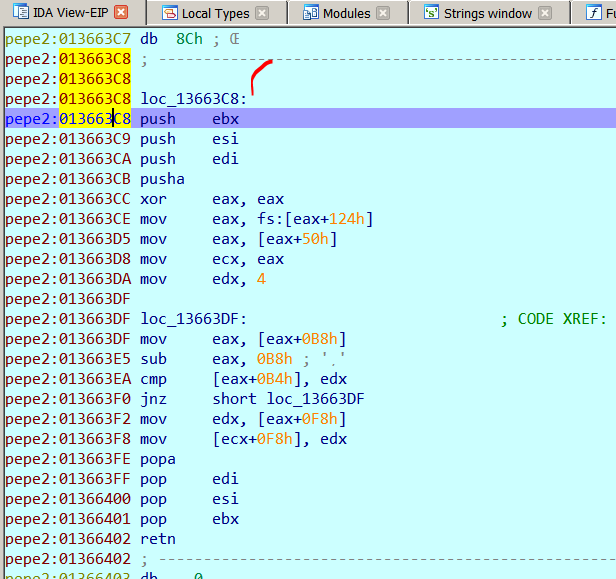Close the IDA View-EIP tab
616x579 pixels.
tap(120, 13)
